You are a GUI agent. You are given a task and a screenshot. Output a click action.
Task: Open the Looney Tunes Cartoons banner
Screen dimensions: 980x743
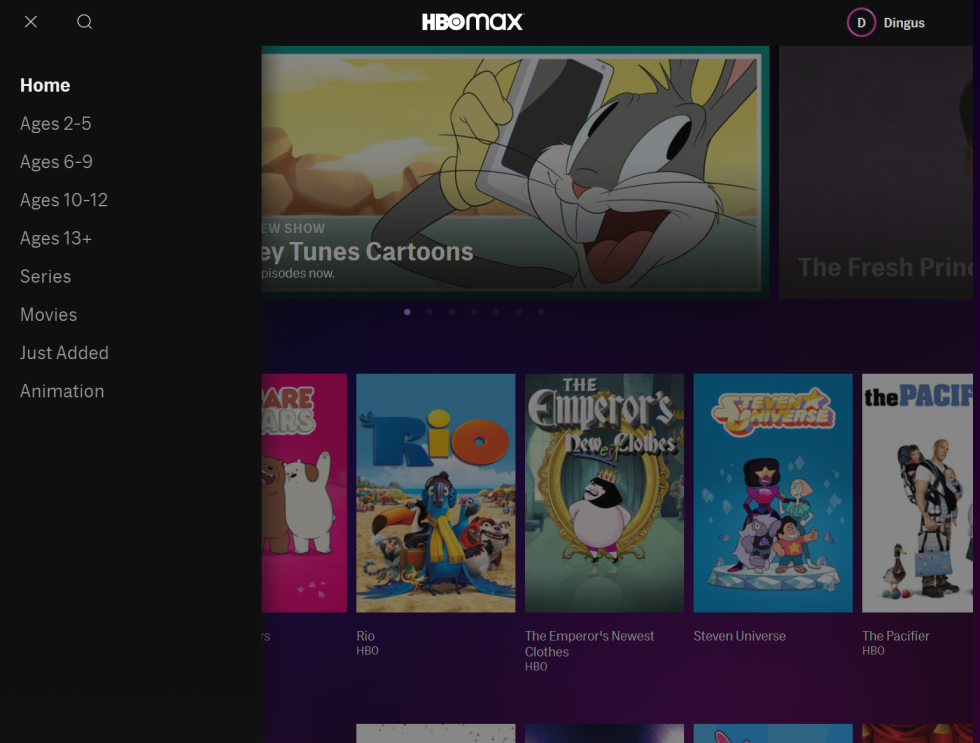coord(515,170)
